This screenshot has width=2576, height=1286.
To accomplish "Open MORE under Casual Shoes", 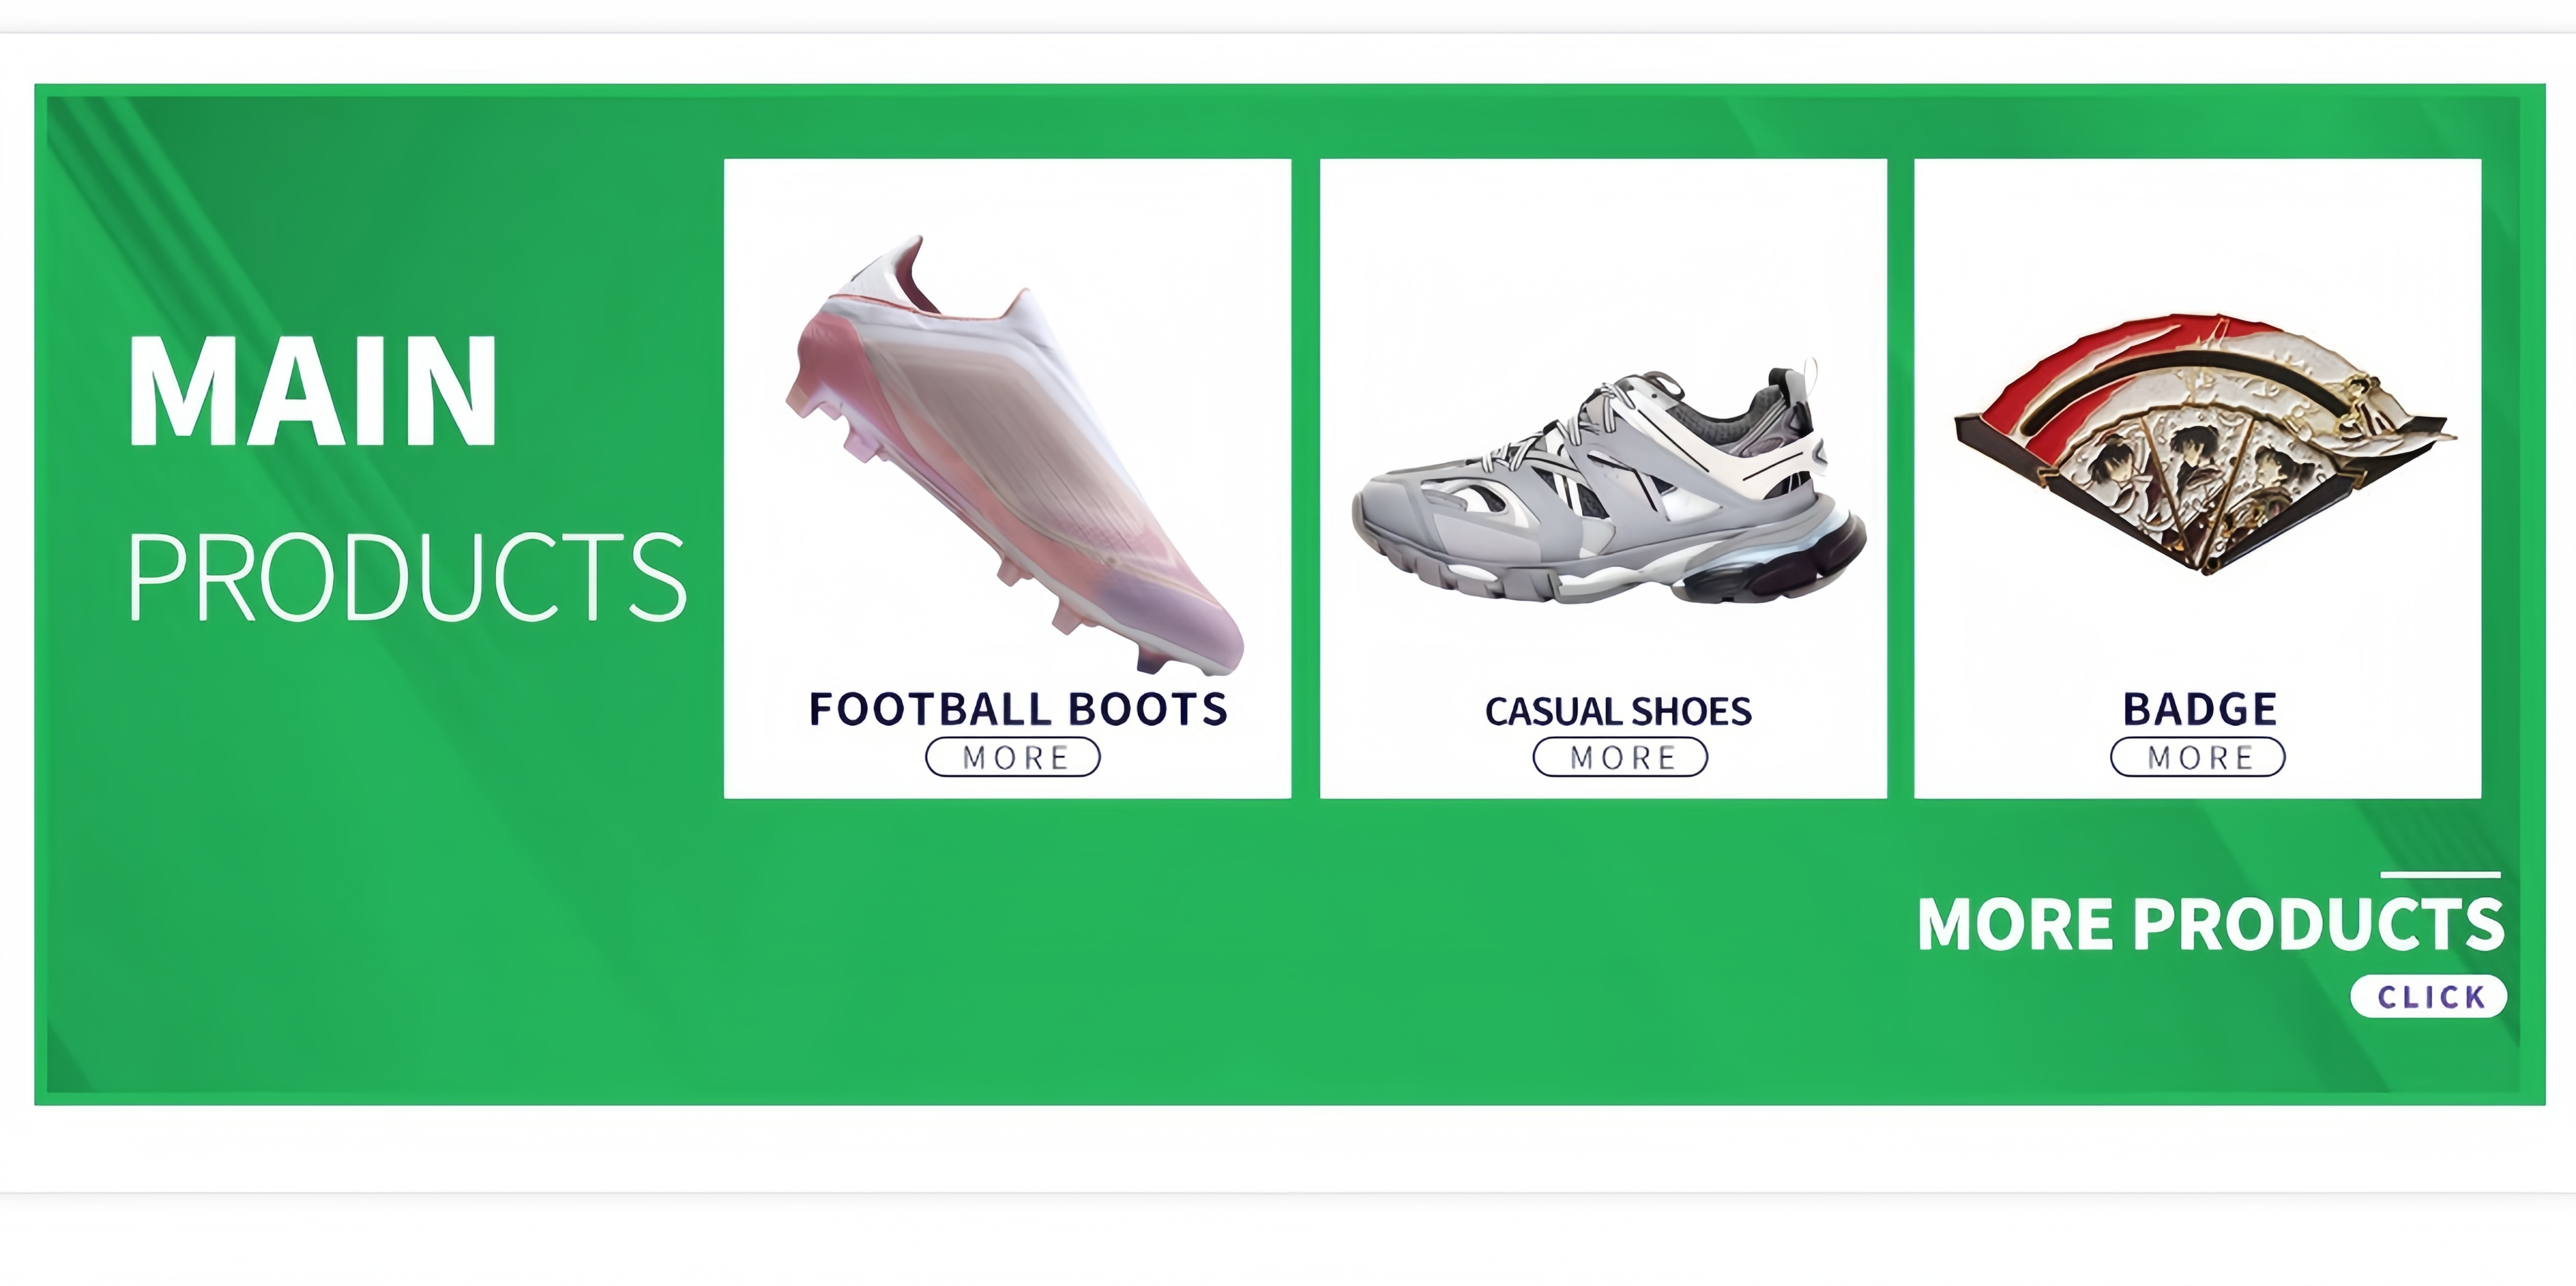I will [x=1620, y=757].
